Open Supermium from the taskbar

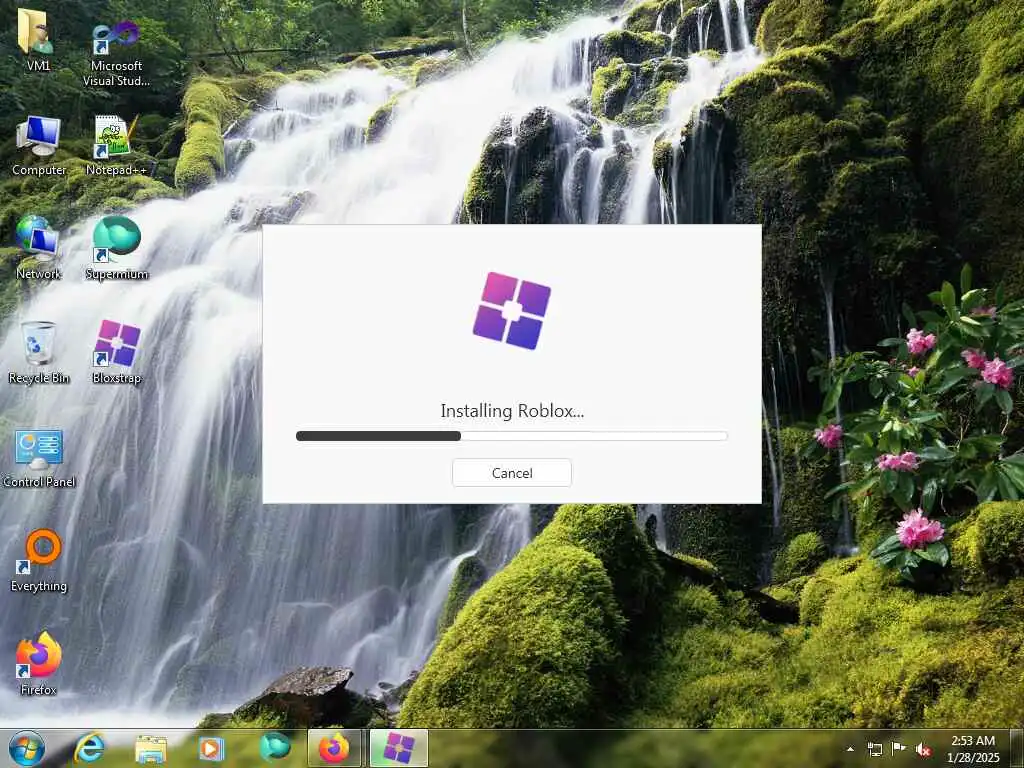point(275,748)
